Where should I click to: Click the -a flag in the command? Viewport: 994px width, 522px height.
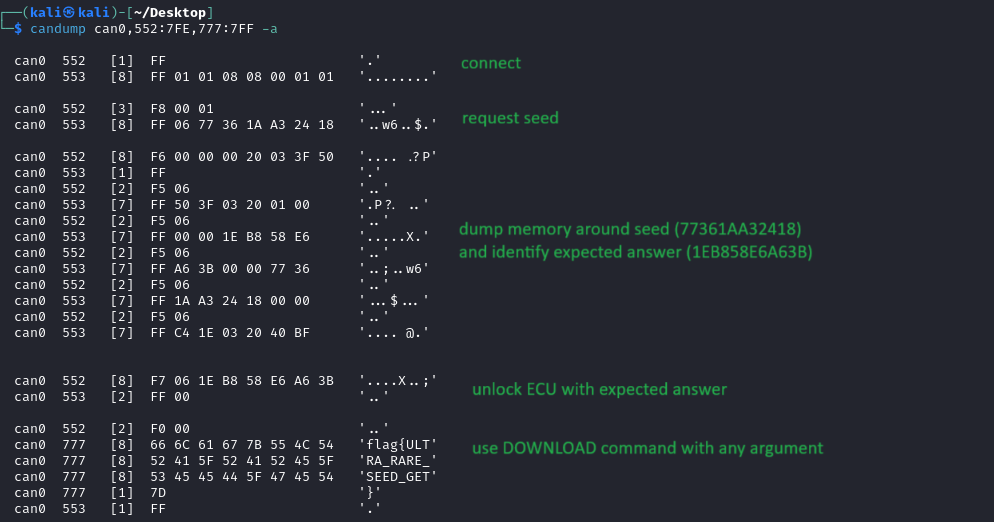coord(269,28)
